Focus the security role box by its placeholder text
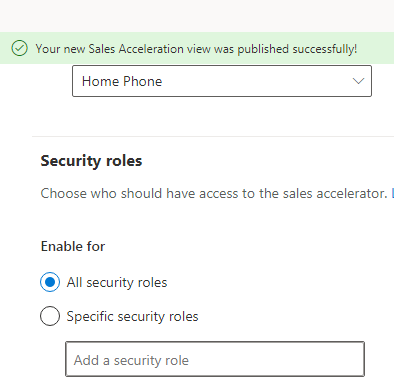Image resolution: width=394 pixels, height=378 pixels. 131,360
